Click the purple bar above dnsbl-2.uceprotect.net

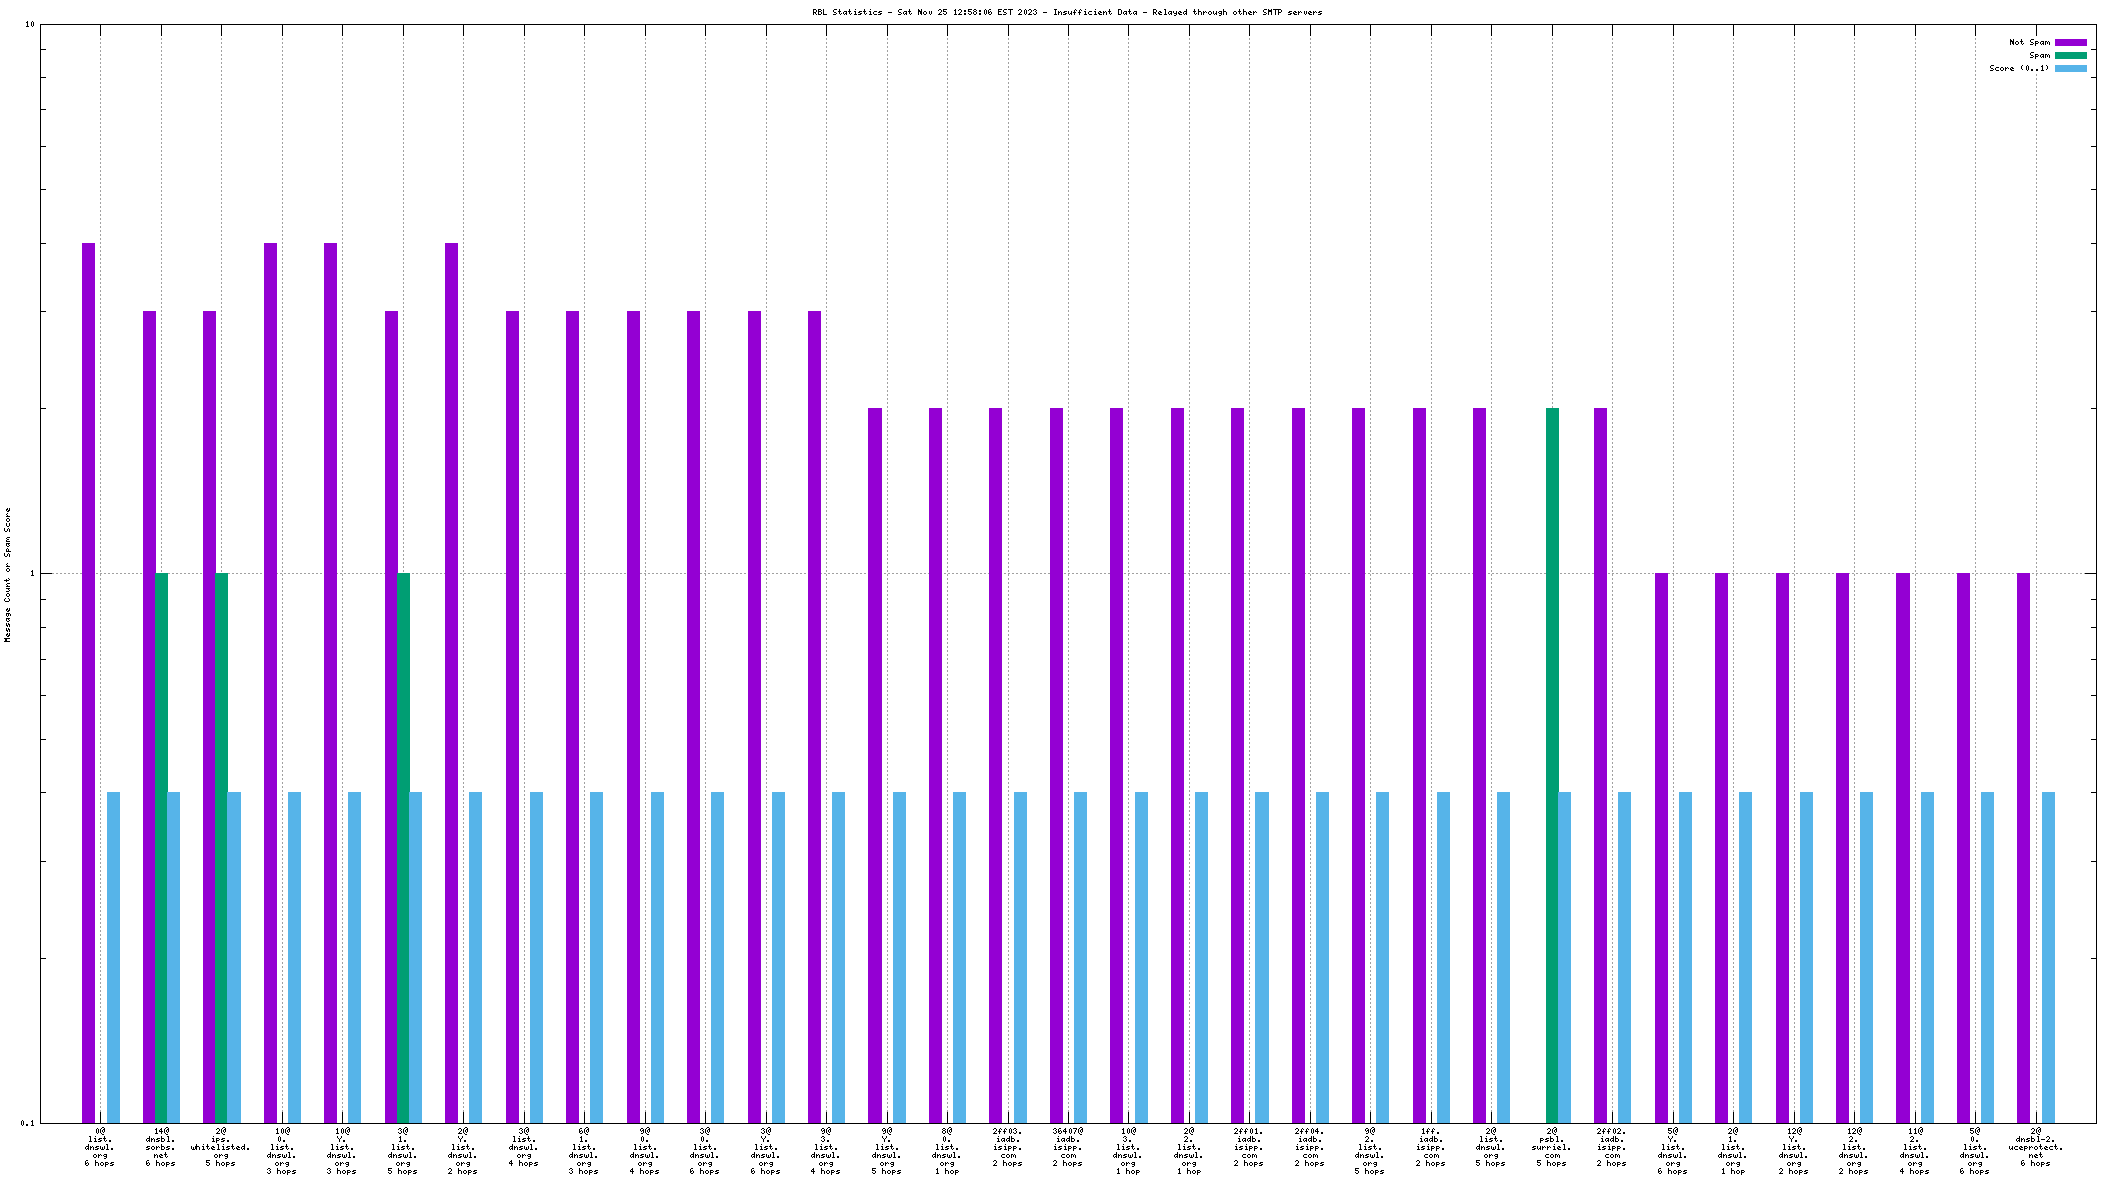(x=2023, y=847)
